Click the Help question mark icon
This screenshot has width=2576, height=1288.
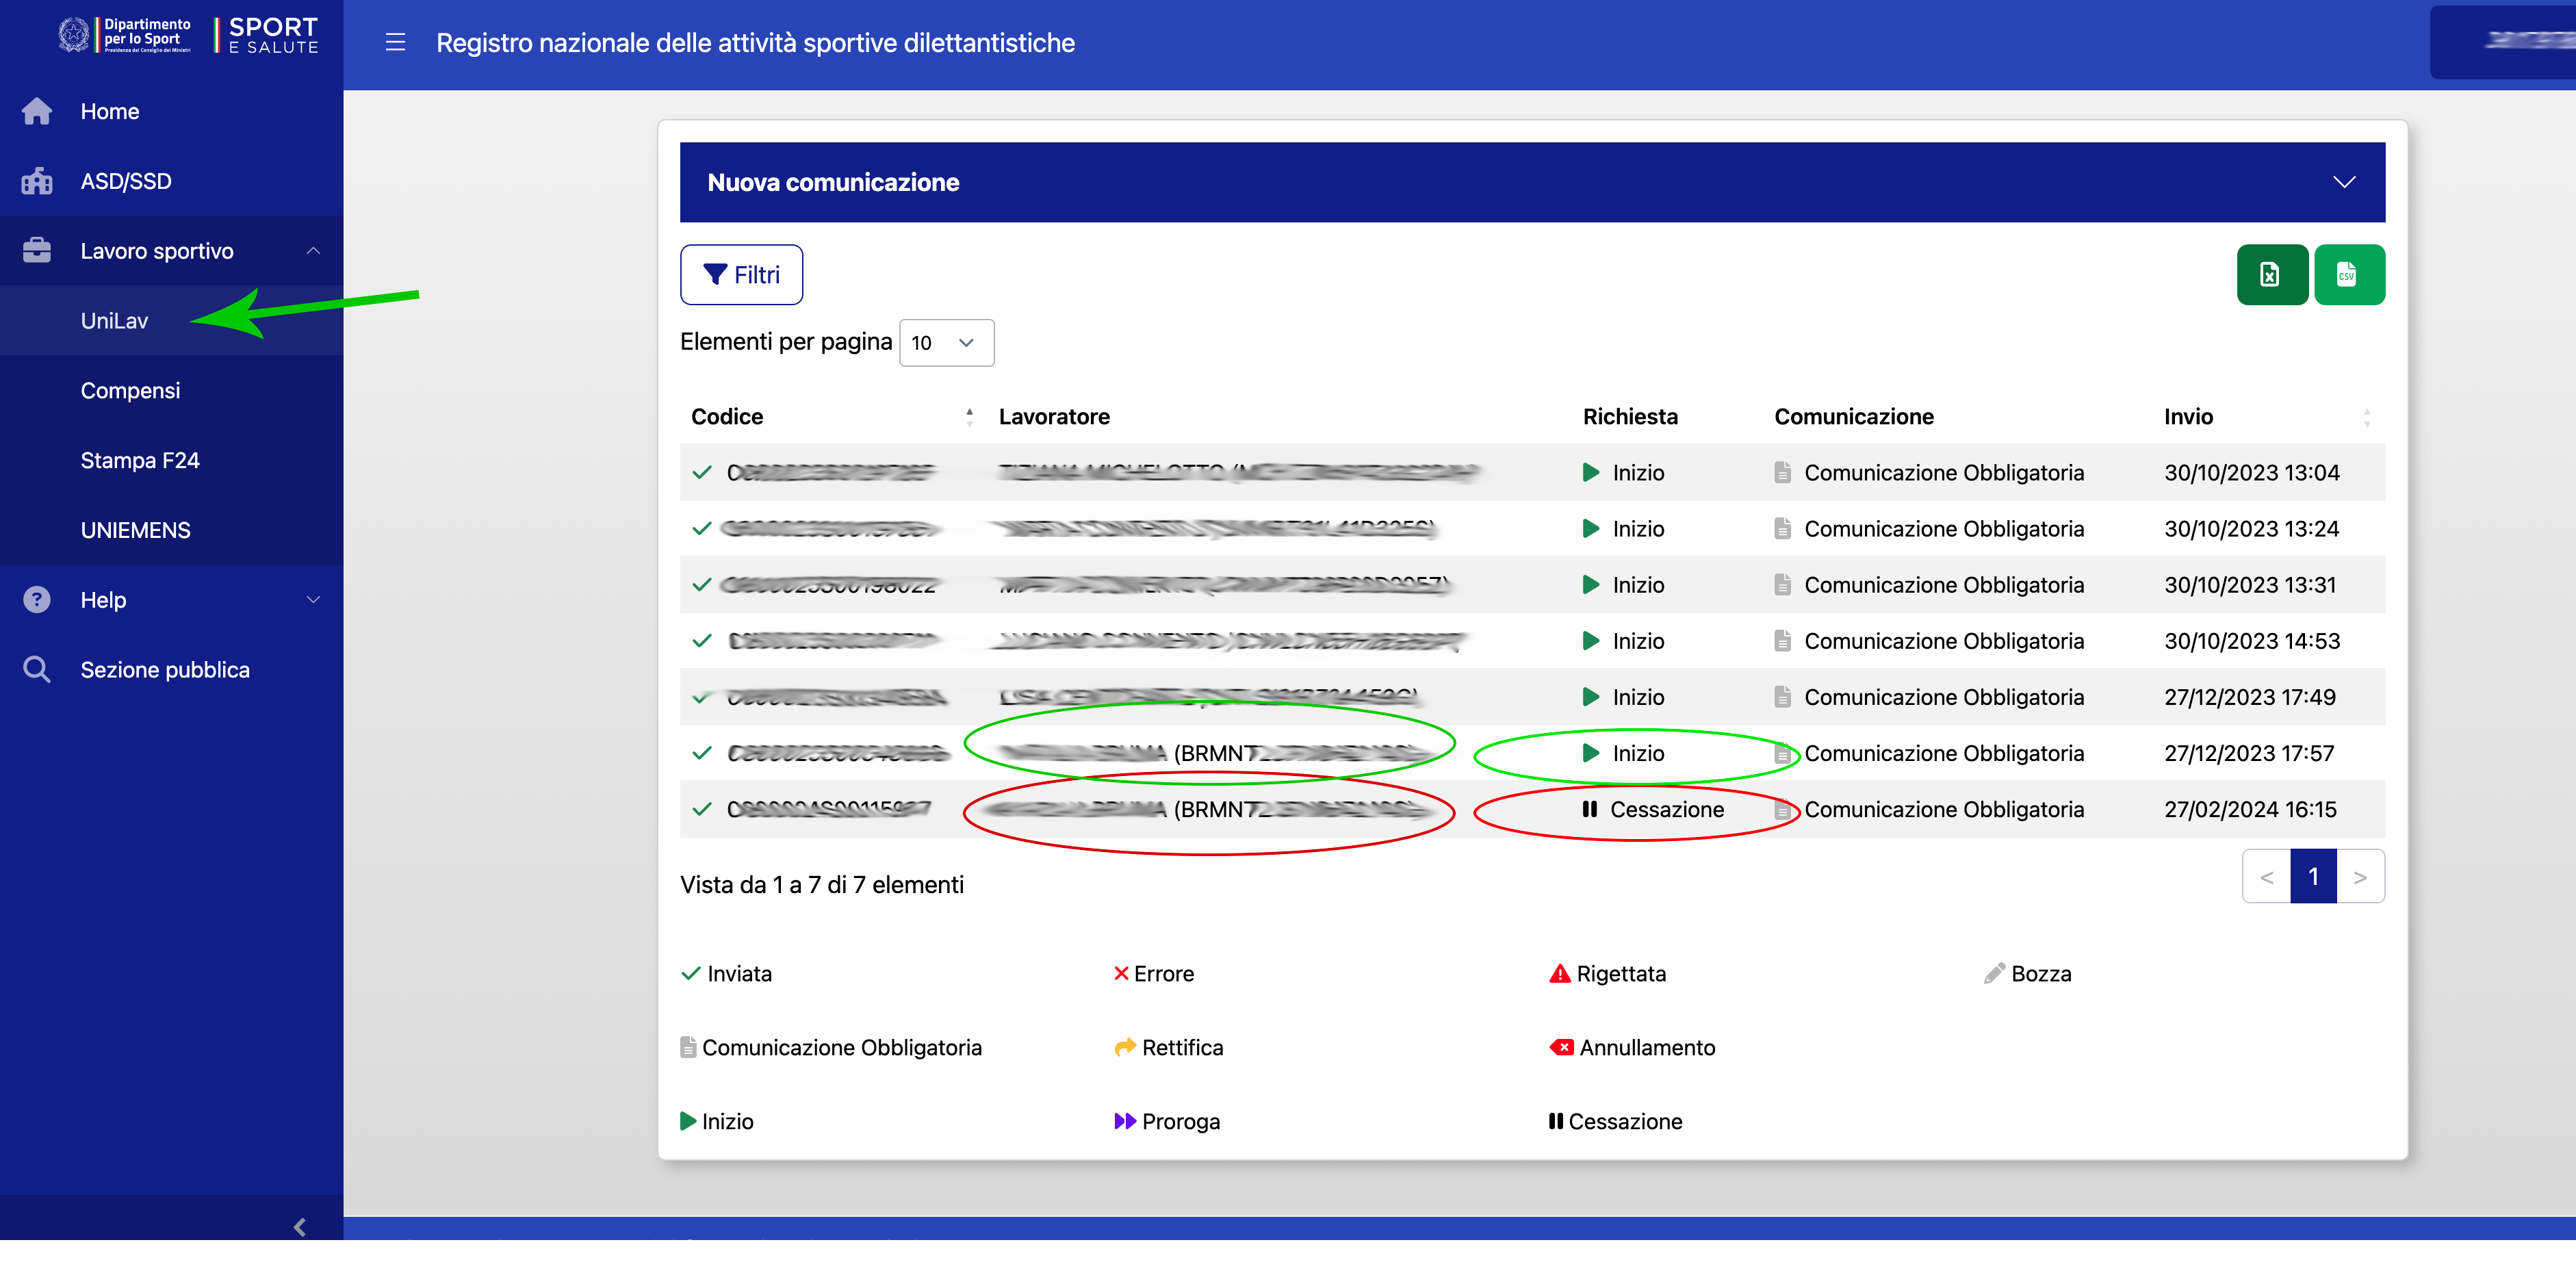(x=37, y=600)
